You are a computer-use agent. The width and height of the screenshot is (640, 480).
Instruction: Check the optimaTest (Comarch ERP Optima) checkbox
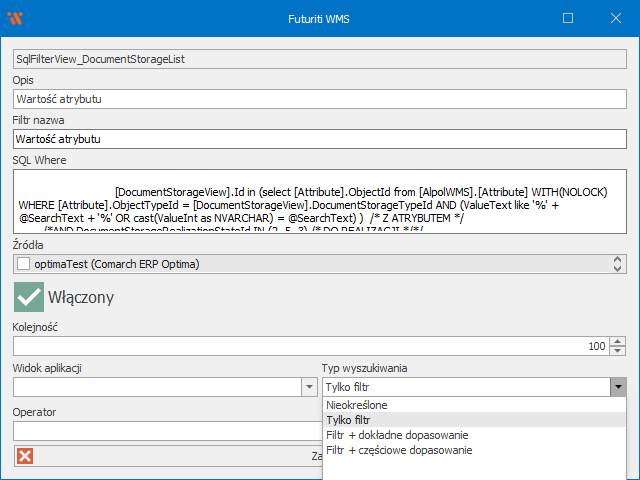click(24, 263)
